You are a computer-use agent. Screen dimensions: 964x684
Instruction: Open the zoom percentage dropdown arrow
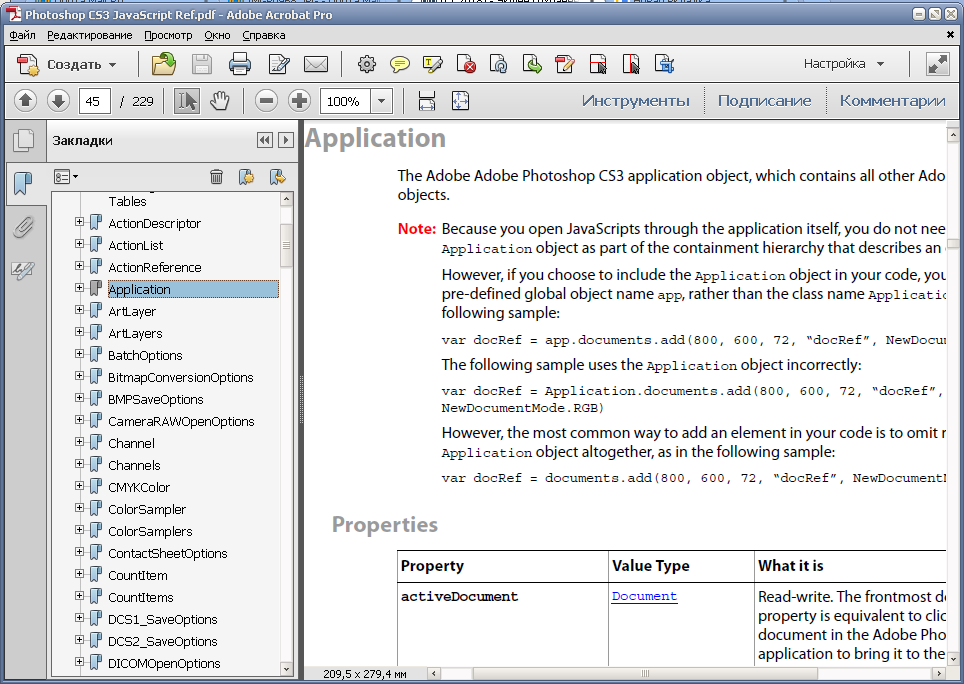click(381, 101)
